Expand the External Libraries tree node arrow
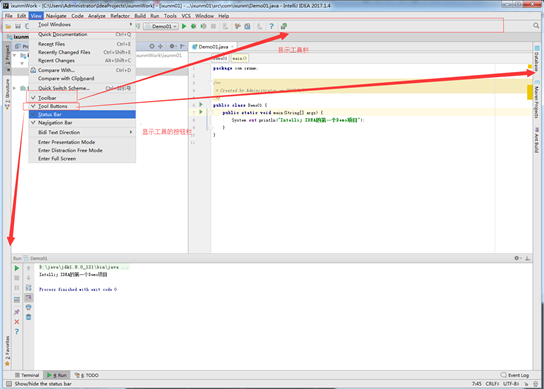The height and width of the screenshot is (389, 544). tap(15, 88)
